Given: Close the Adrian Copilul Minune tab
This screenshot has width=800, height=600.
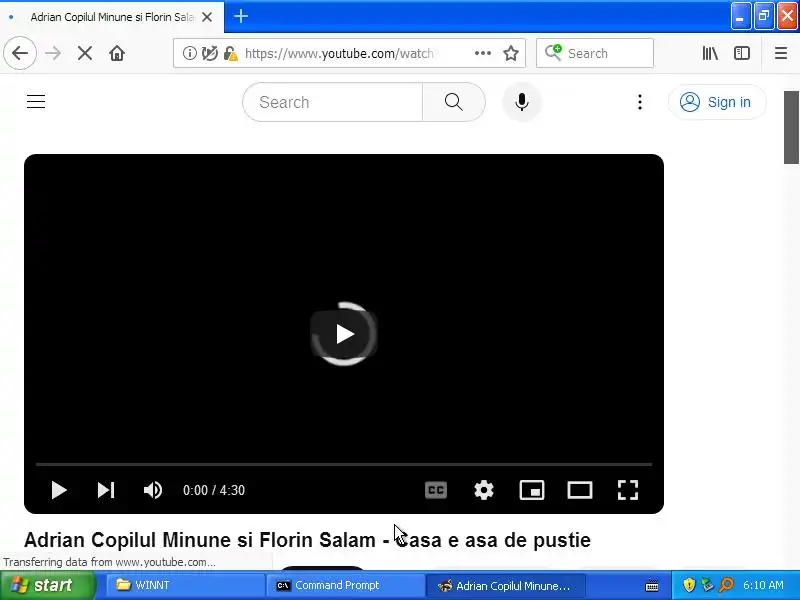Looking at the screenshot, I should pyautogui.click(x=207, y=17).
